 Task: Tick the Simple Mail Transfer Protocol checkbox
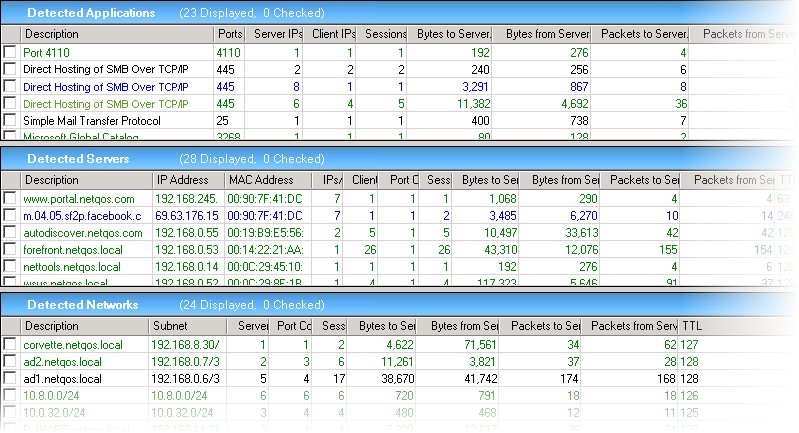[x=10, y=120]
